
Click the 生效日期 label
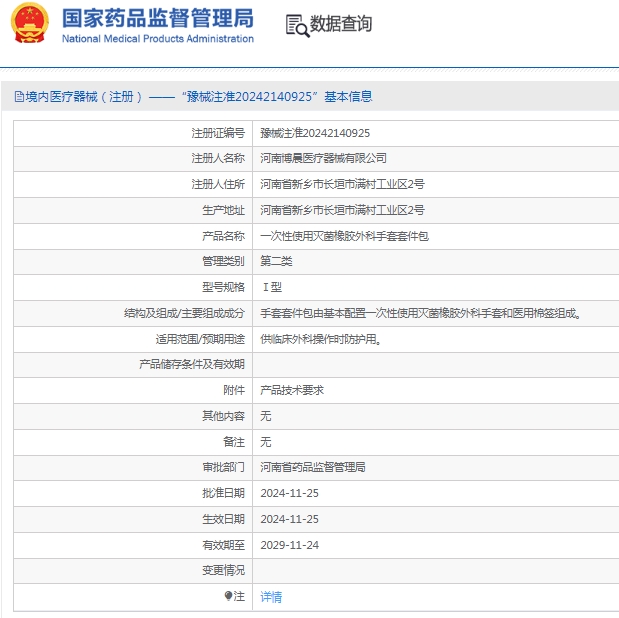(x=223, y=519)
